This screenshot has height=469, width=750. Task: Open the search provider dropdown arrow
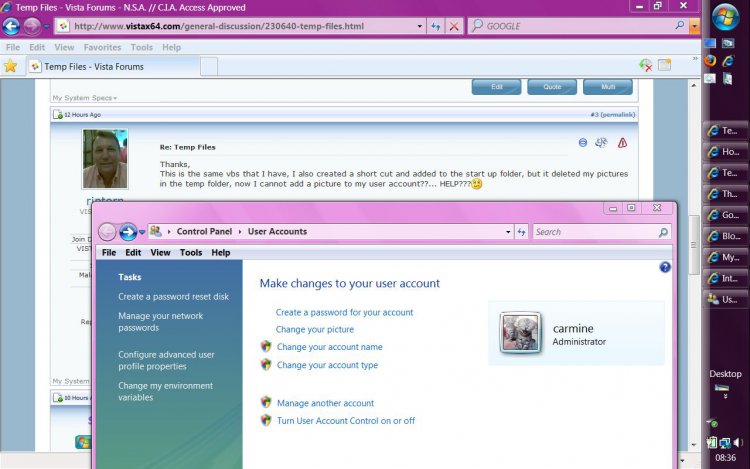point(694,26)
